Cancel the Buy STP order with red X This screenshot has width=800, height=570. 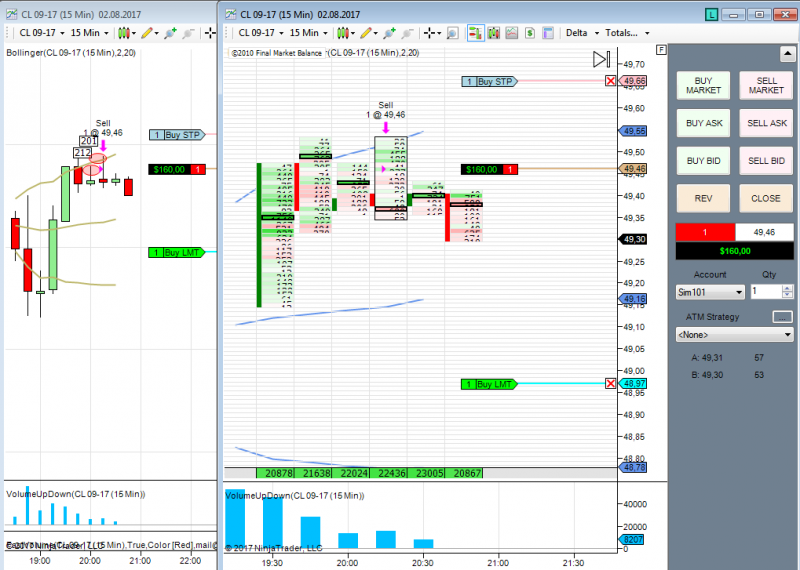pyautogui.click(x=610, y=81)
